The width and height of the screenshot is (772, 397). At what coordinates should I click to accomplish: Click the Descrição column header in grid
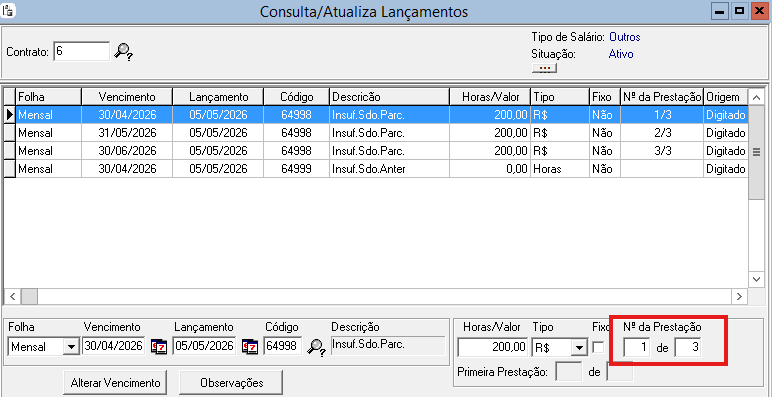[389, 97]
